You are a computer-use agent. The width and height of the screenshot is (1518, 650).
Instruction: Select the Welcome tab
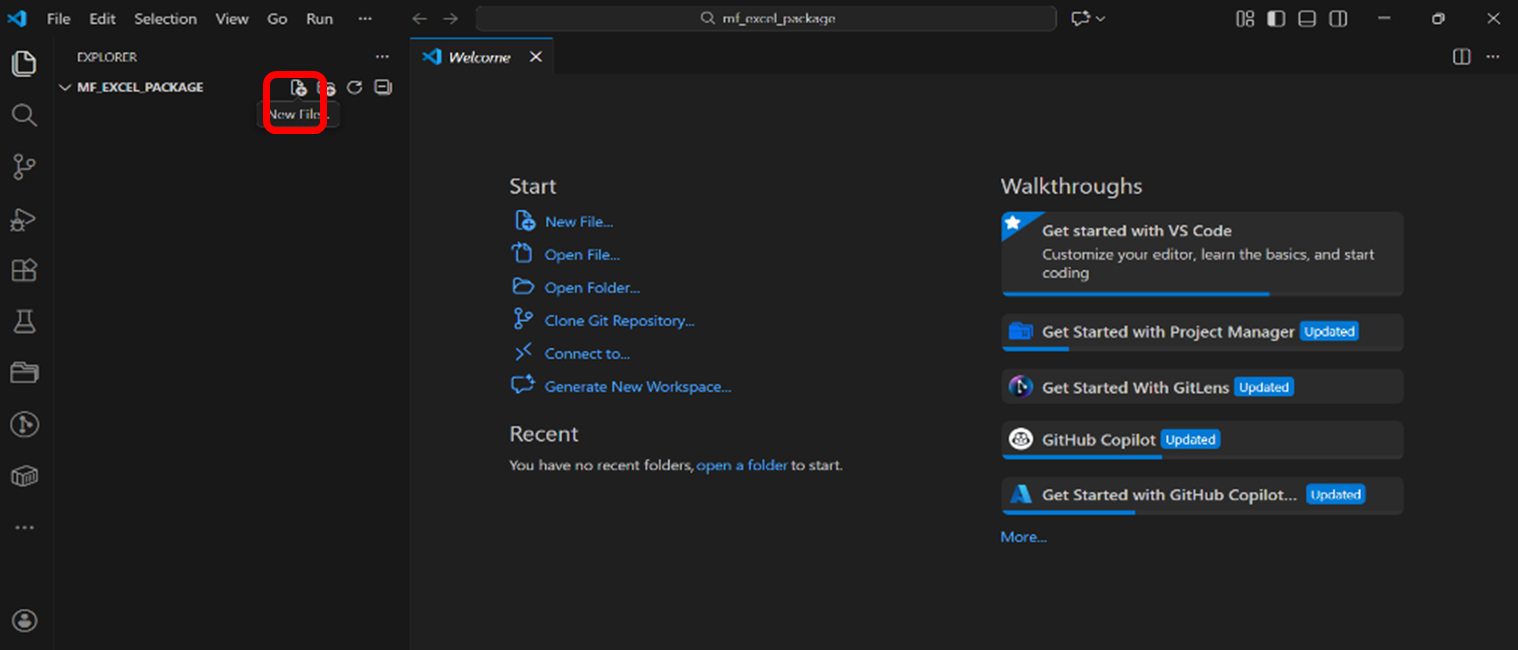(480, 57)
